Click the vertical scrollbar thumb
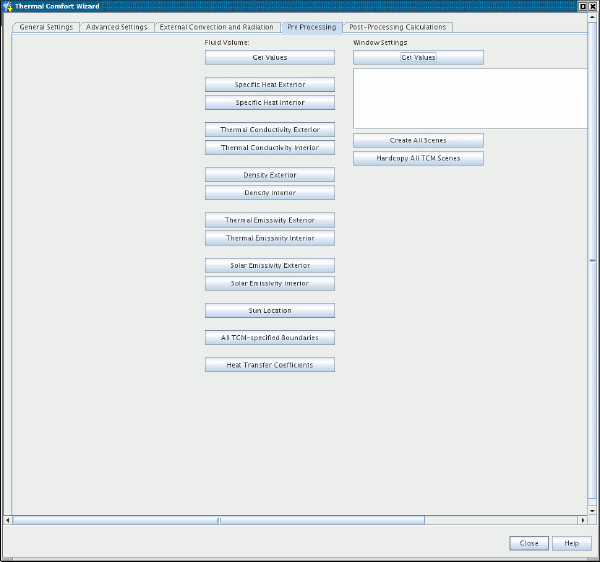 [x=592, y=261]
